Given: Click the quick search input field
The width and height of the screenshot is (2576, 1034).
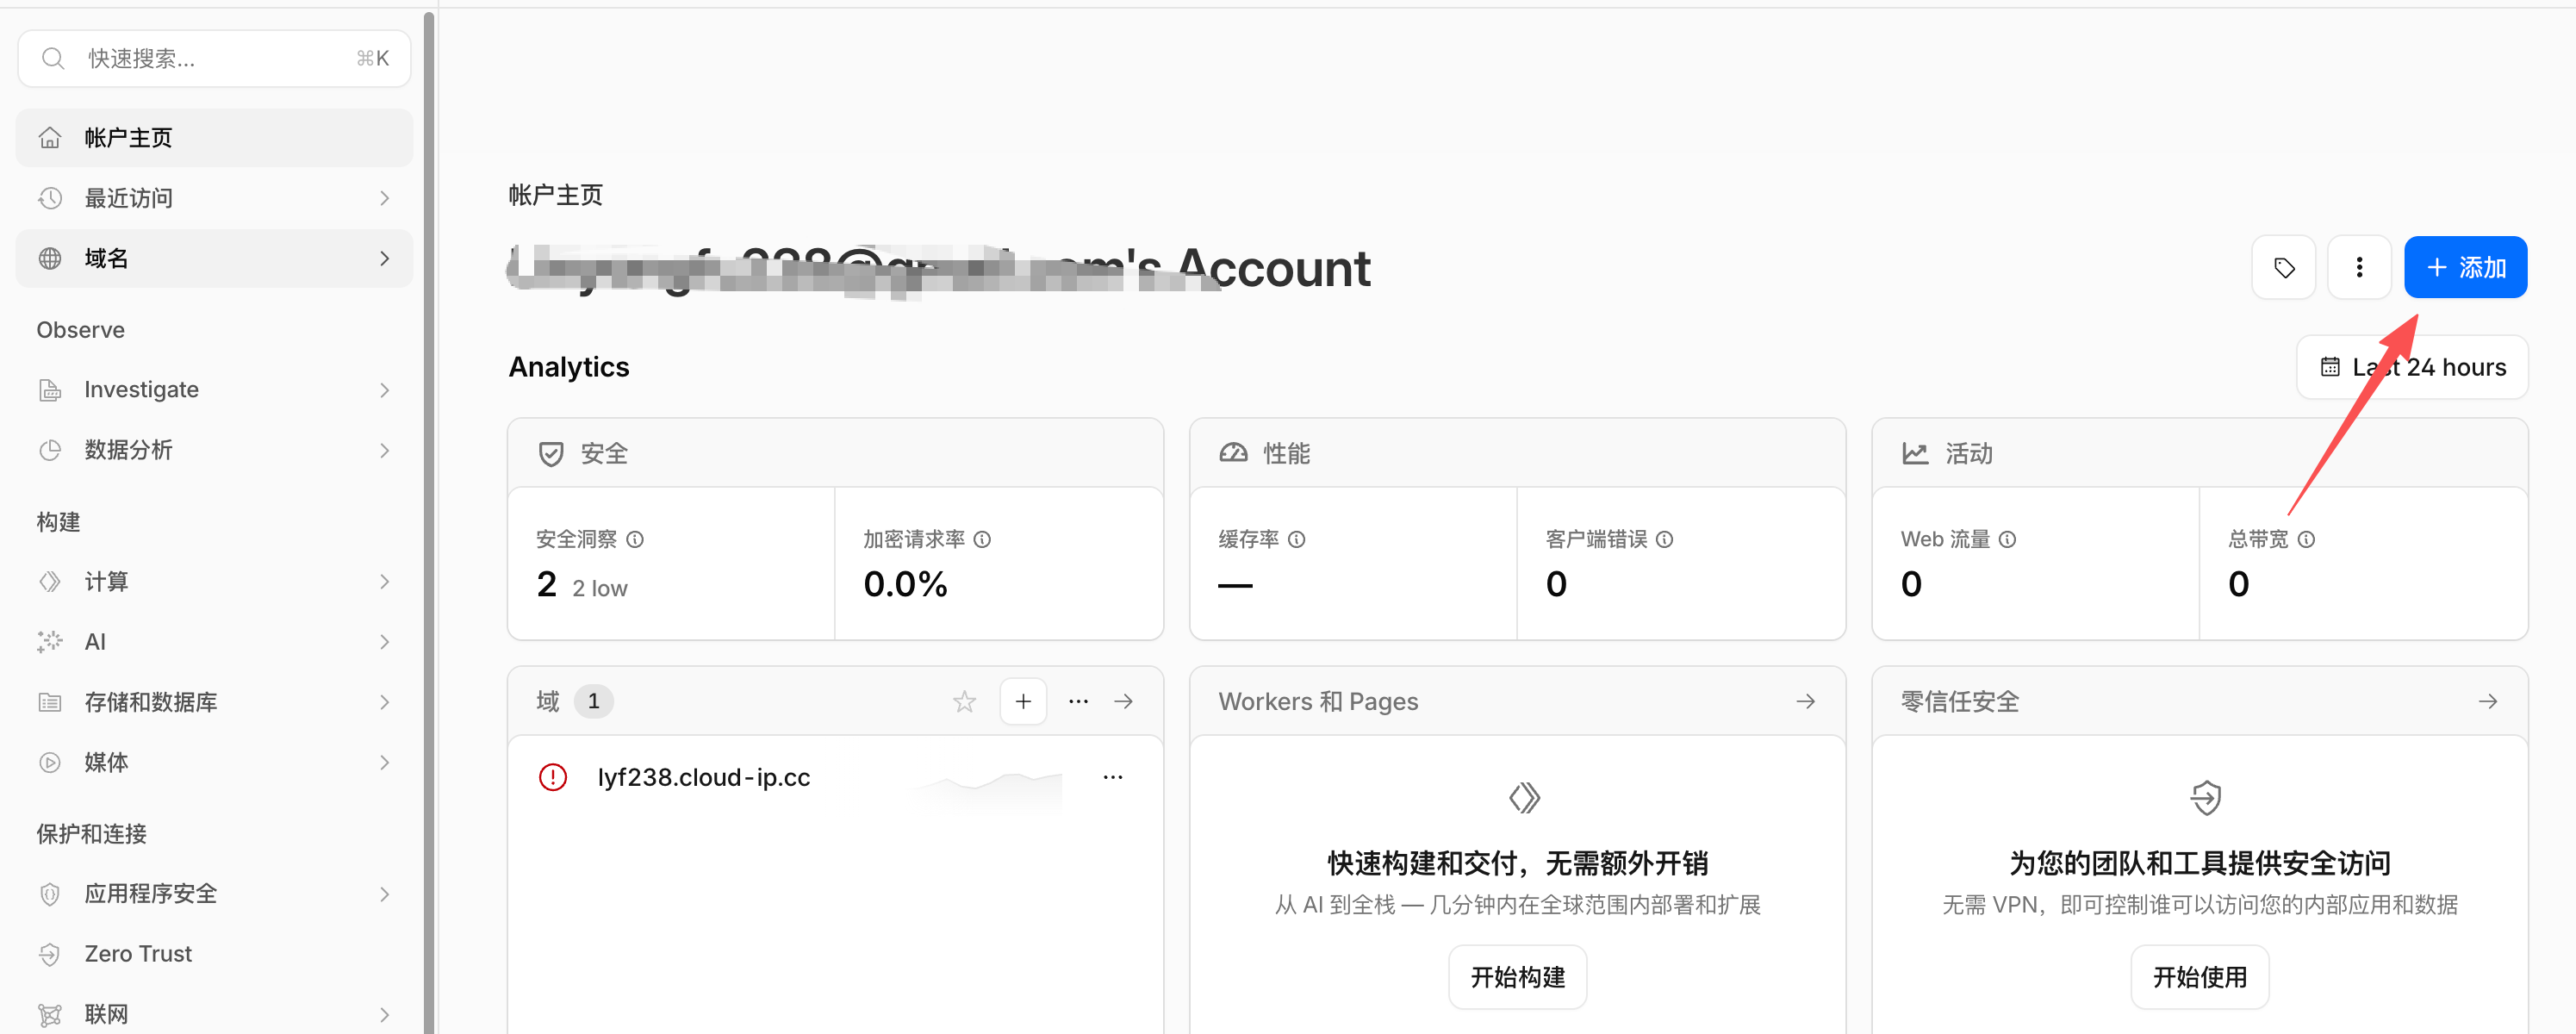Looking at the screenshot, I should [x=214, y=59].
